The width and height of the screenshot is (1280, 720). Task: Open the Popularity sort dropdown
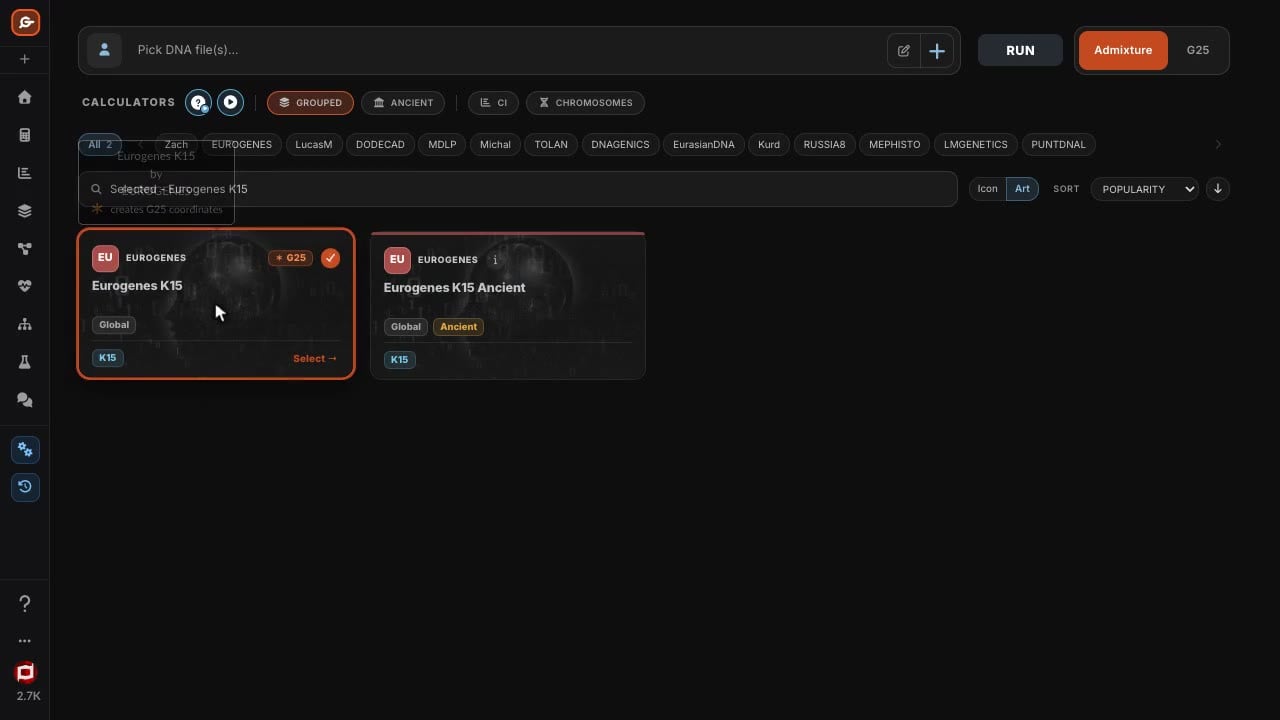coord(1145,189)
